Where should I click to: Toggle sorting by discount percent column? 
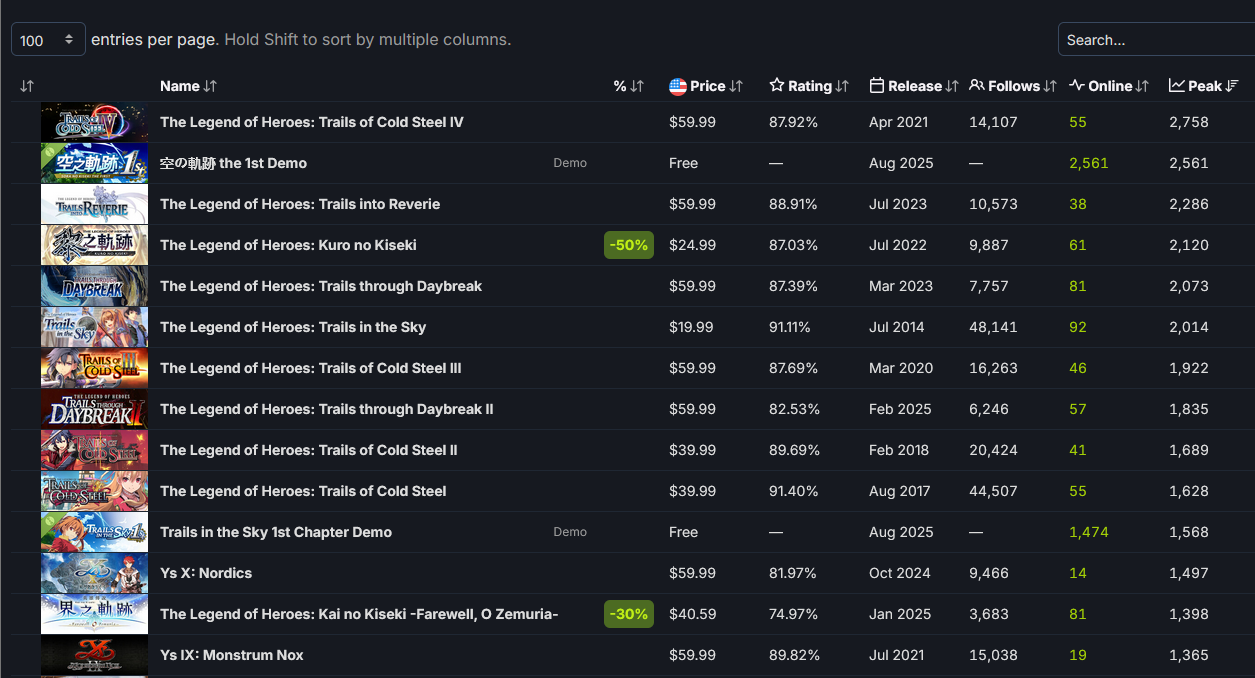tap(637, 86)
